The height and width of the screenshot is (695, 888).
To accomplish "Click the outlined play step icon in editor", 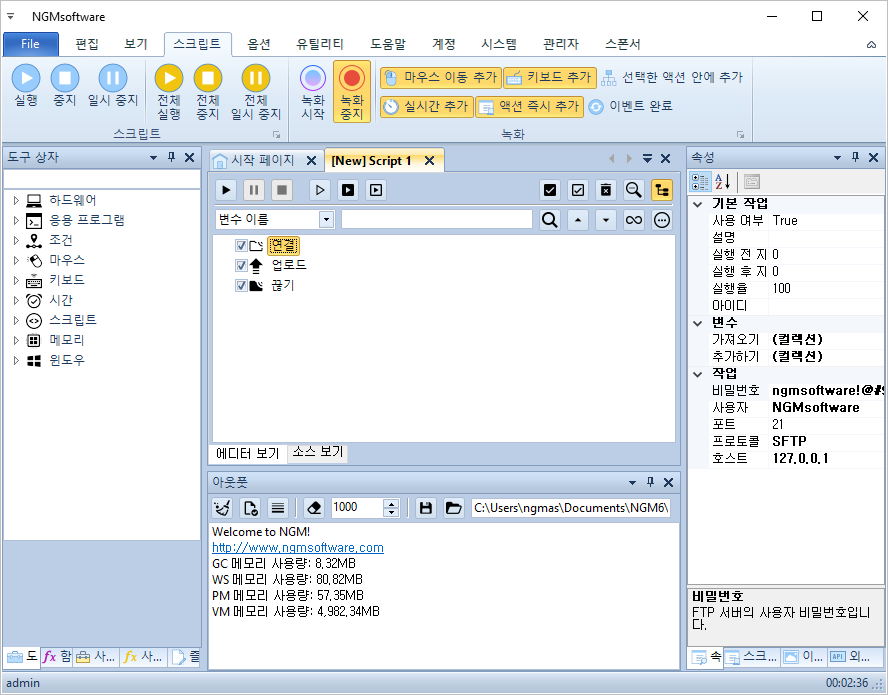I will [320, 190].
